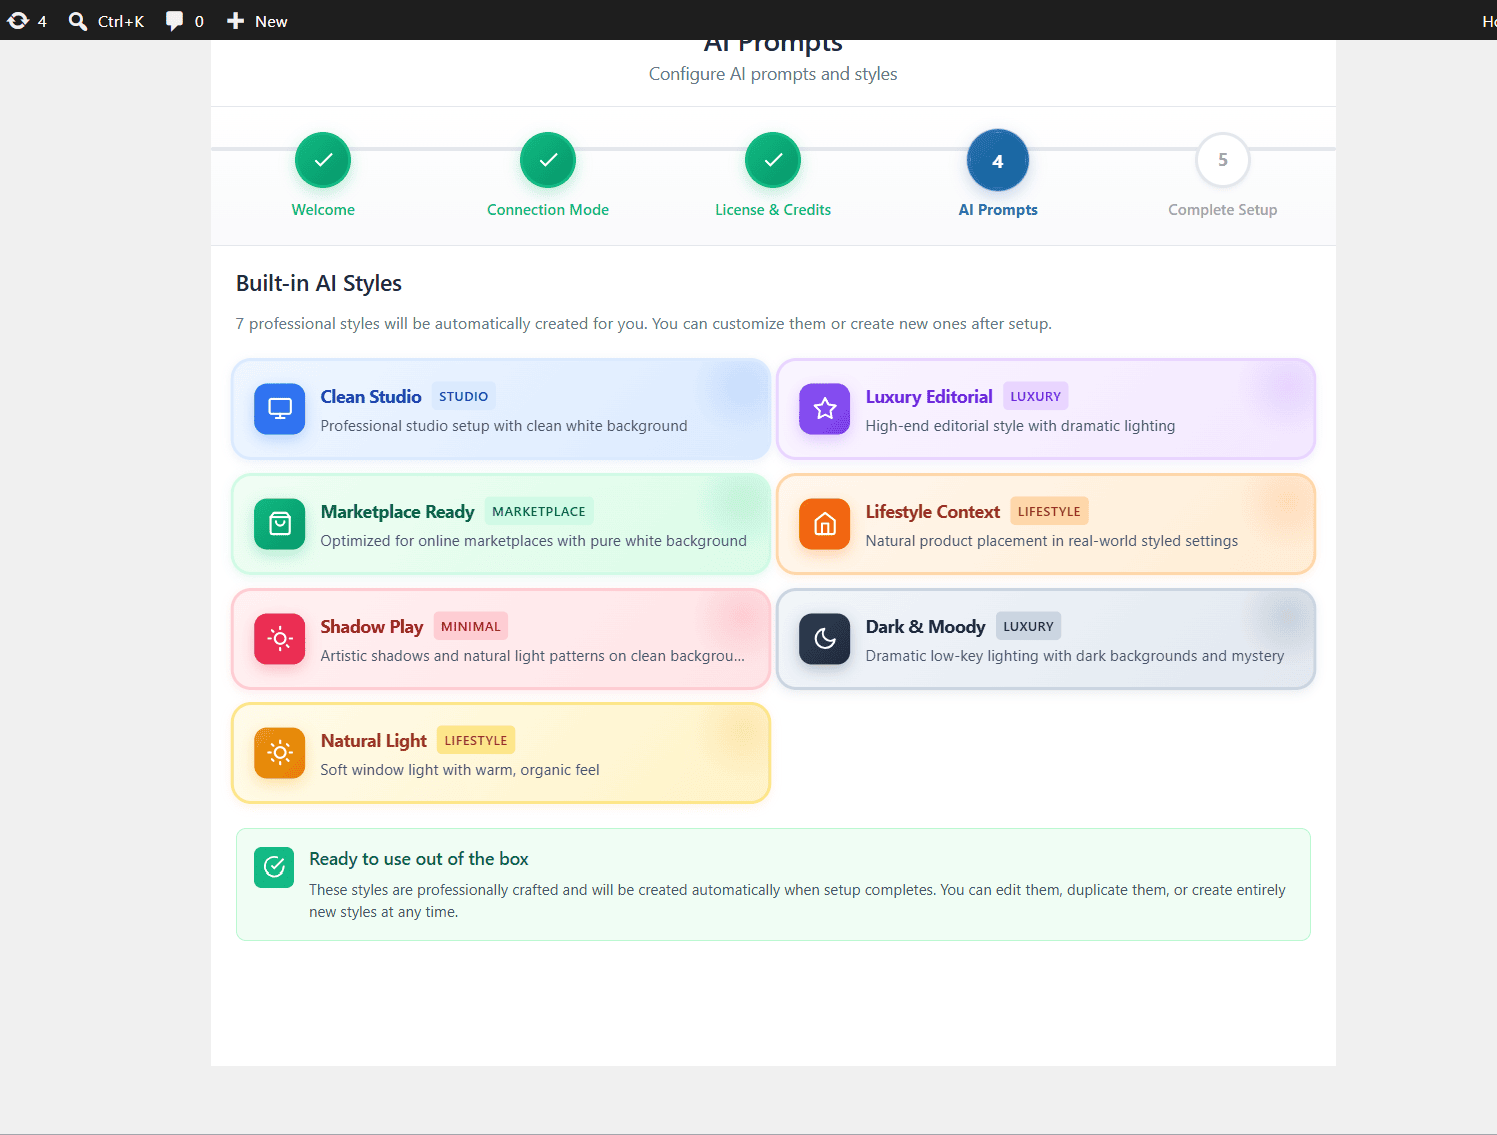Click the Dark & Moody title
This screenshot has width=1497, height=1135.
pos(925,627)
